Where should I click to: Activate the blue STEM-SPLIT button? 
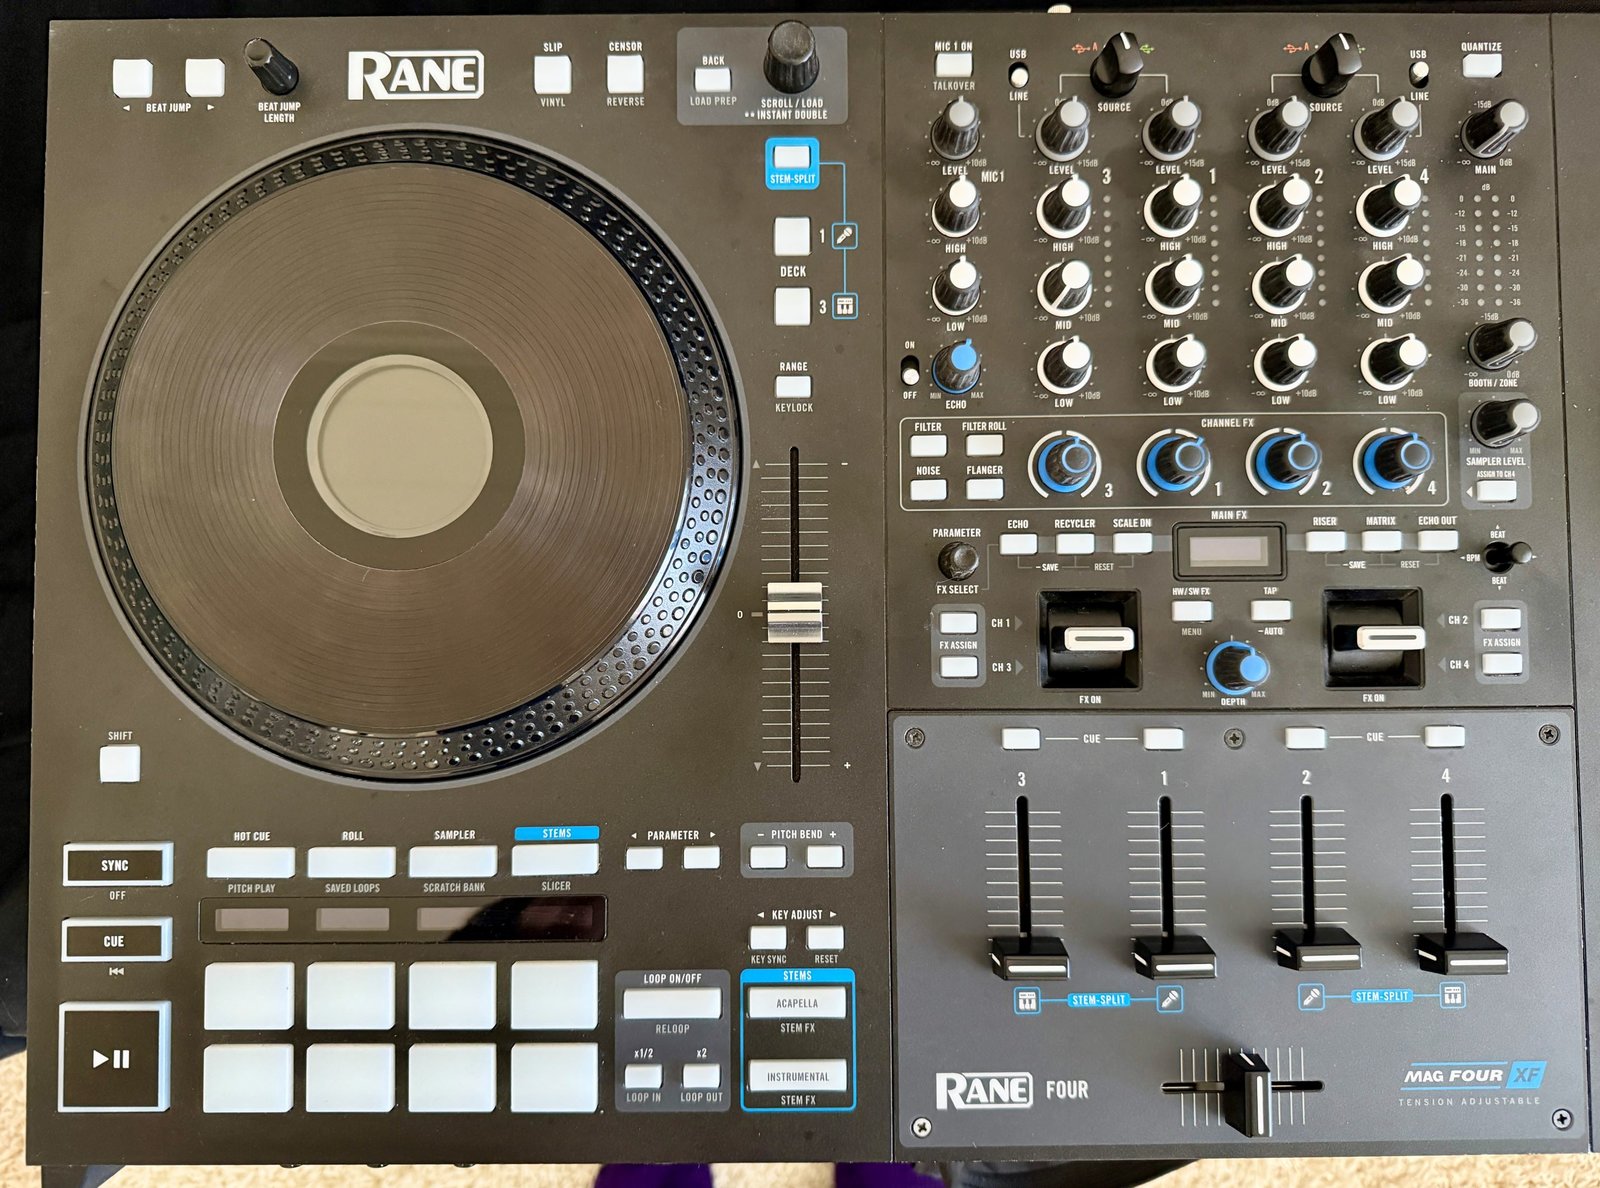[792, 158]
